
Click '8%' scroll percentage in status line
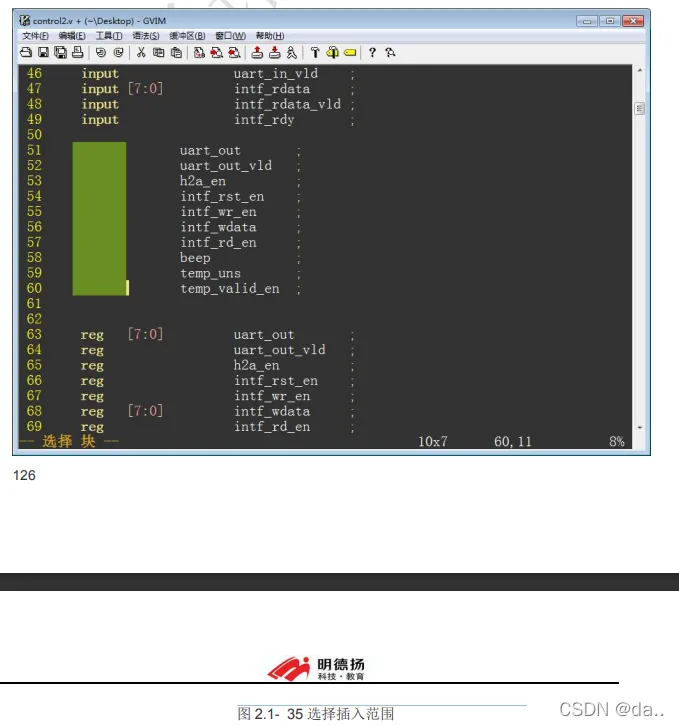click(617, 442)
